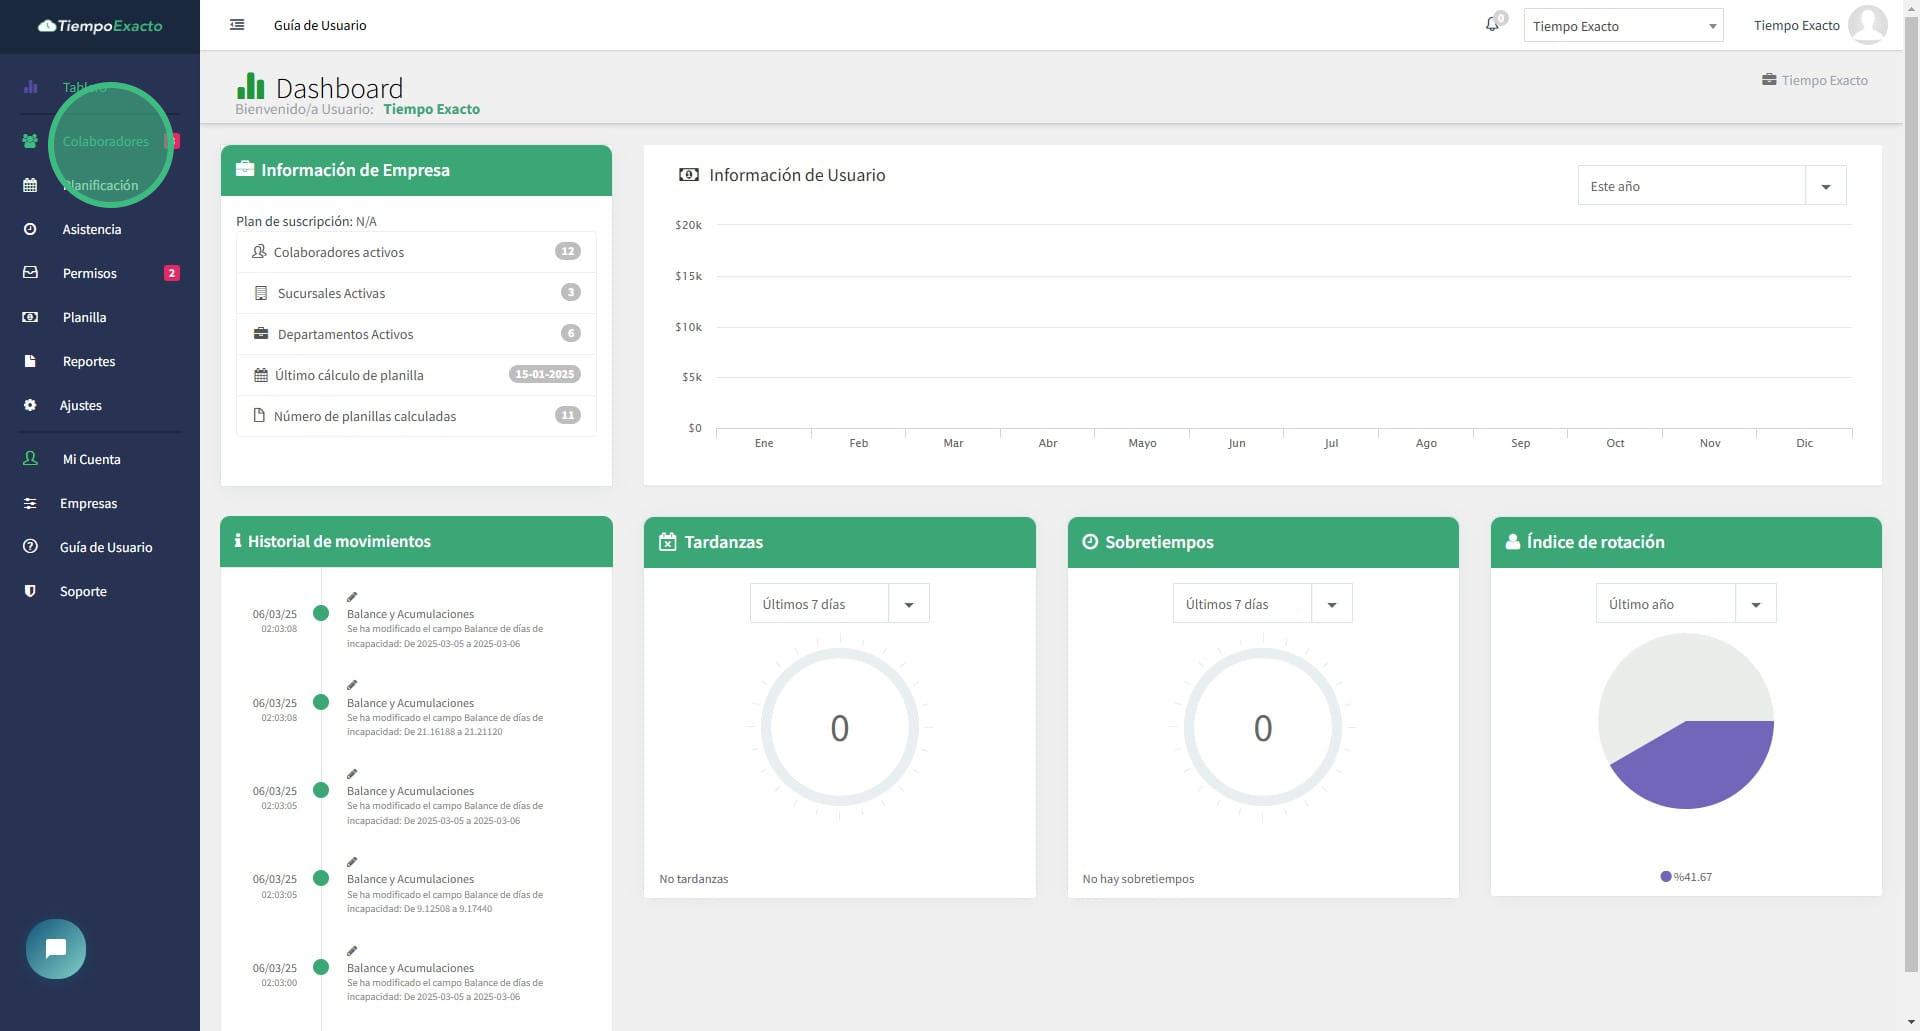Toggle the hamburger sidebar menu icon
The width and height of the screenshot is (1920, 1031).
tap(237, 25)
